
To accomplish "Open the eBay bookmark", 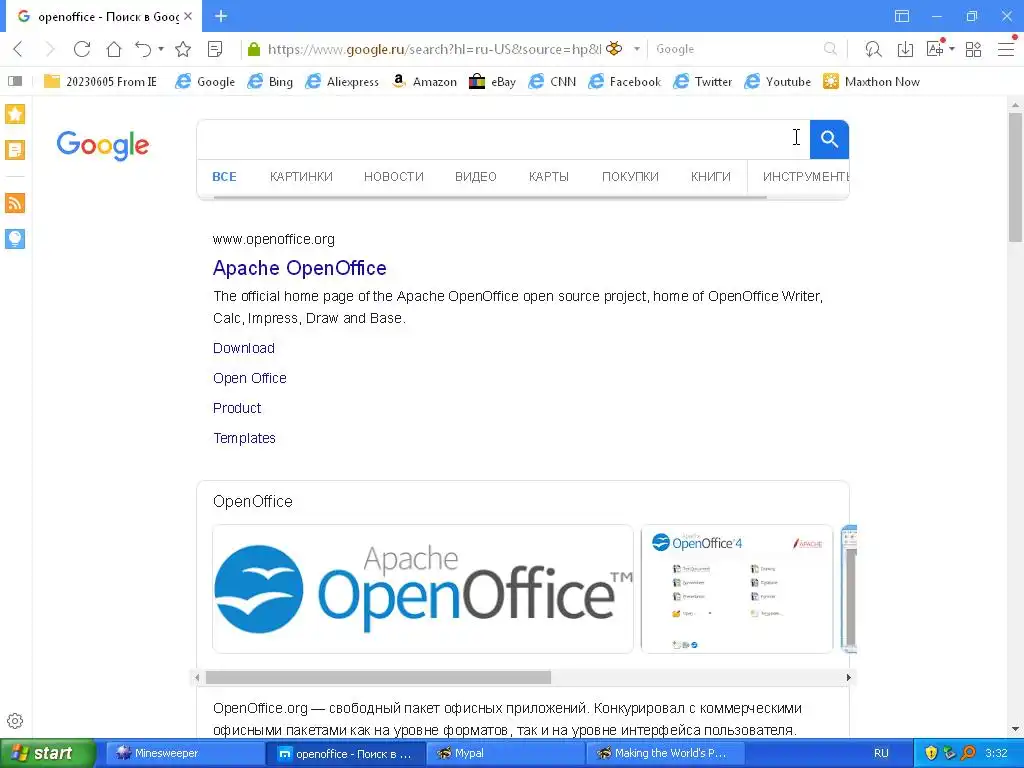I will (x=492, y=82).
